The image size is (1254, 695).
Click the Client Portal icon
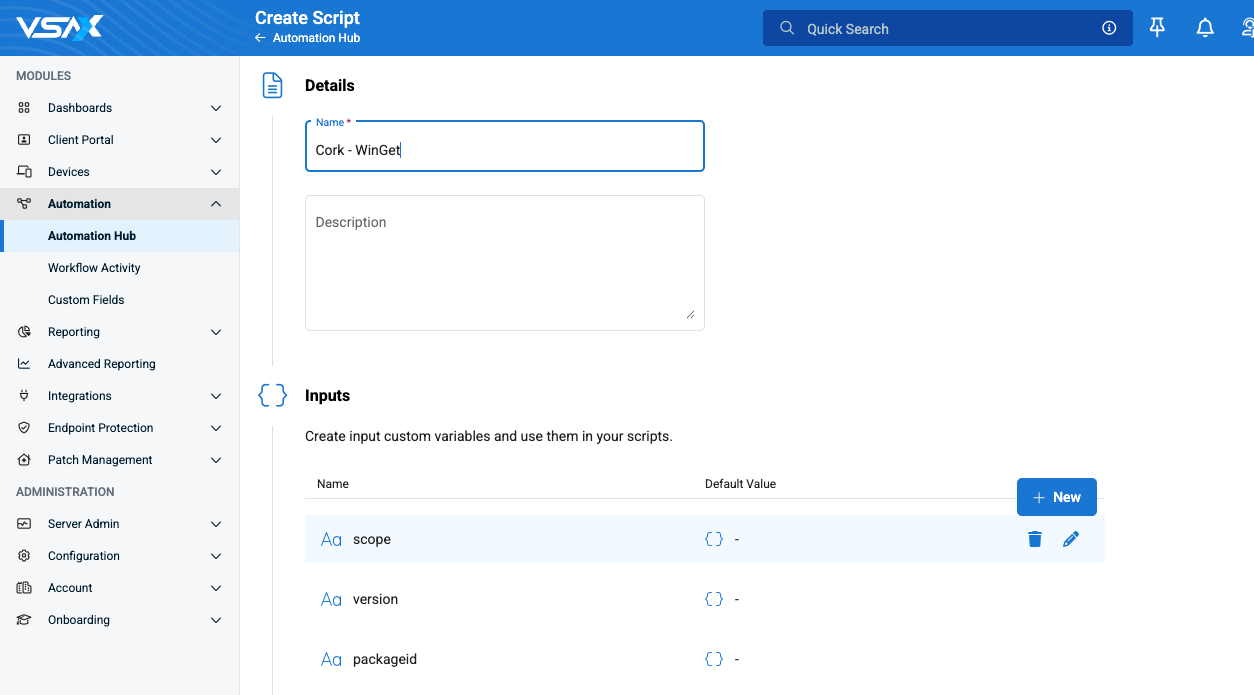(x=24, y=140)
